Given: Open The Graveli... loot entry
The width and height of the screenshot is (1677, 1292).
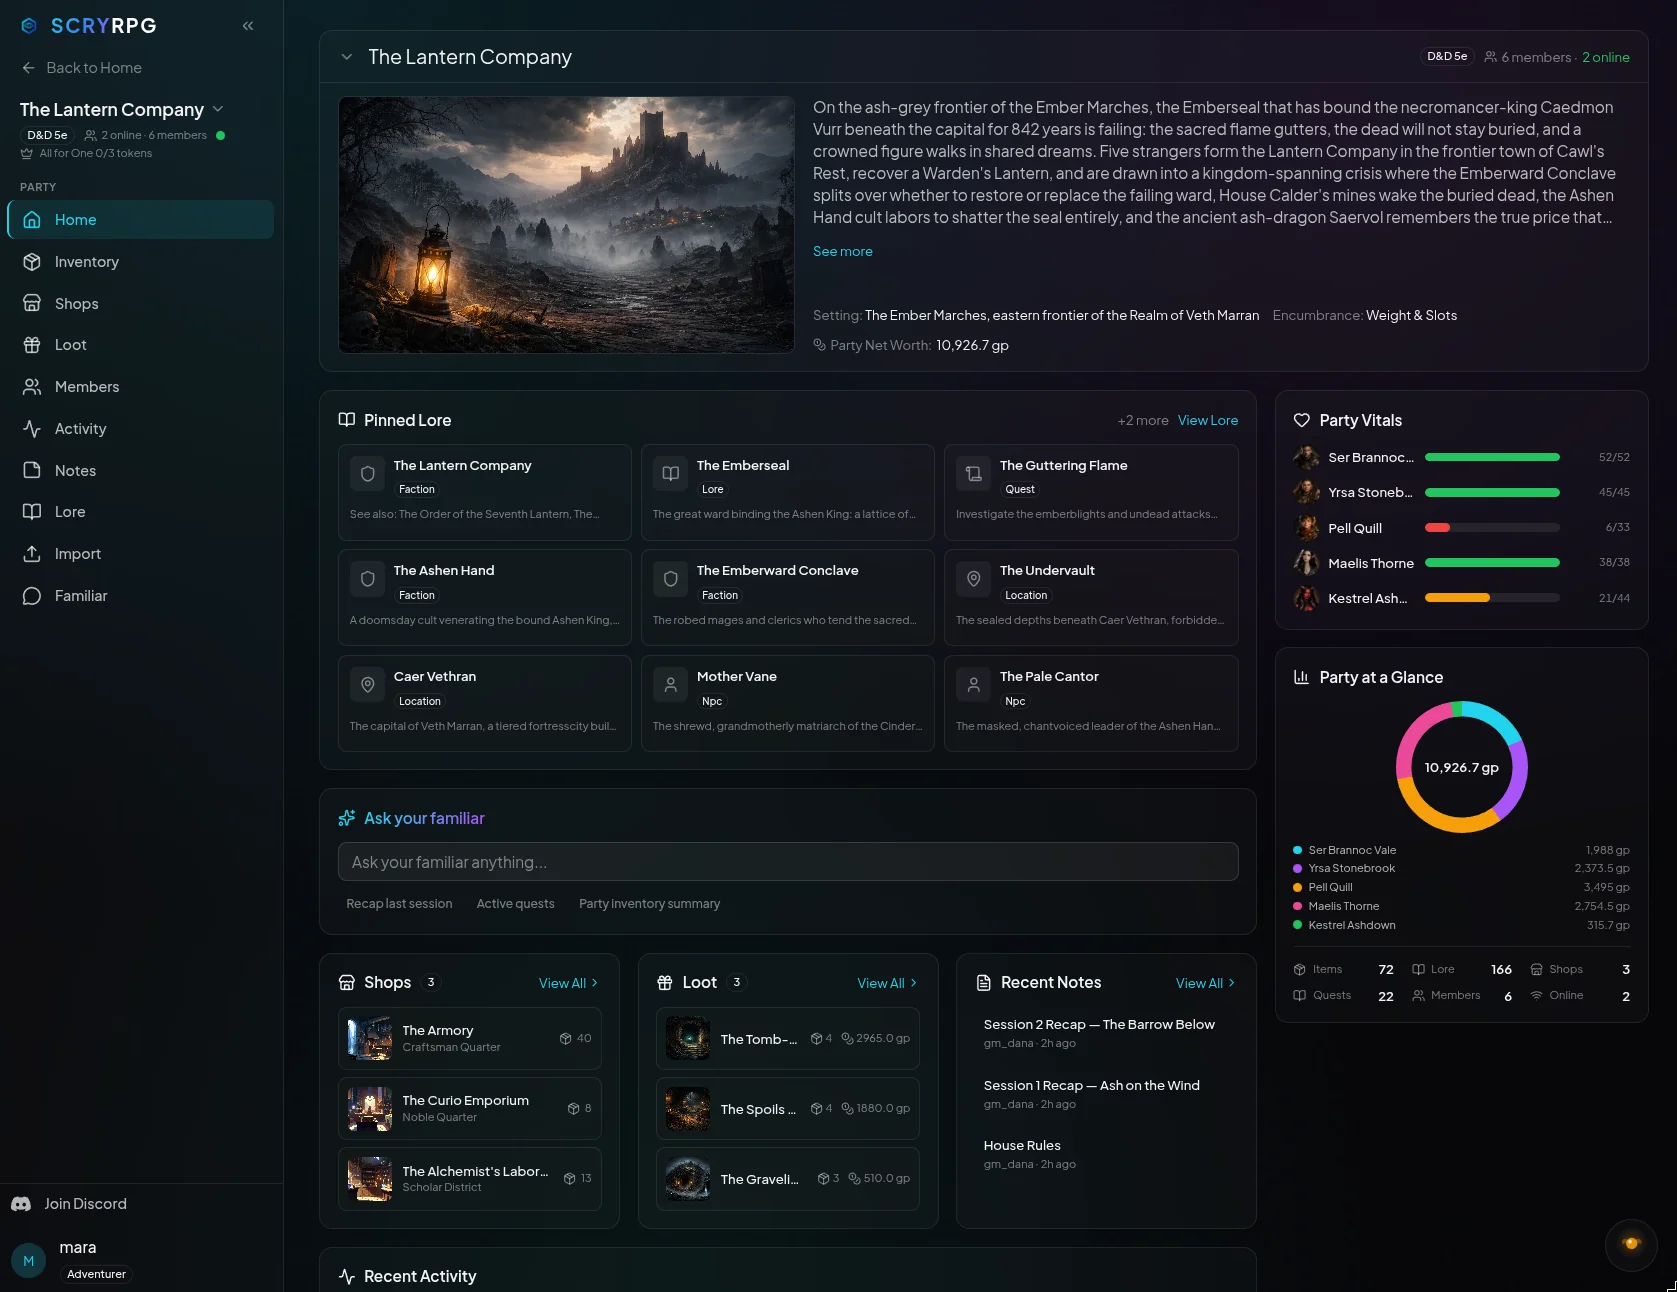Looking at the screenshot, I should 788,1179.
